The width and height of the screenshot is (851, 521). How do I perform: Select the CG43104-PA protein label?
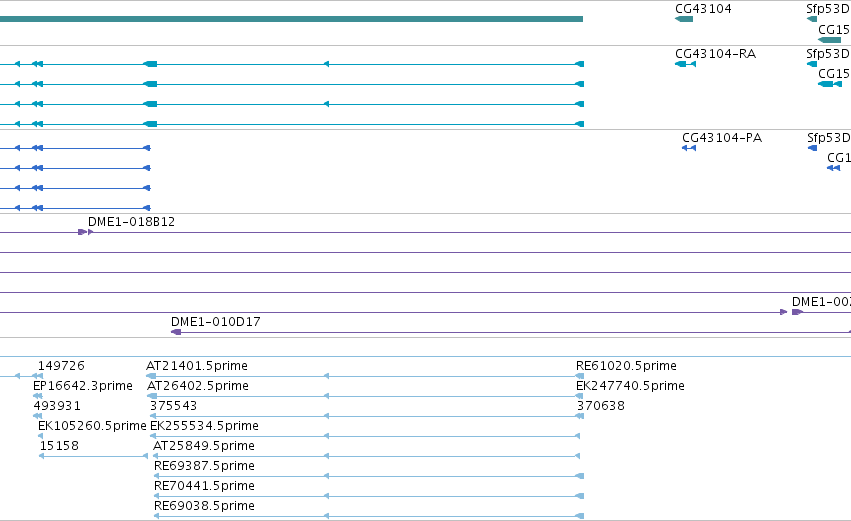[722, 138]
